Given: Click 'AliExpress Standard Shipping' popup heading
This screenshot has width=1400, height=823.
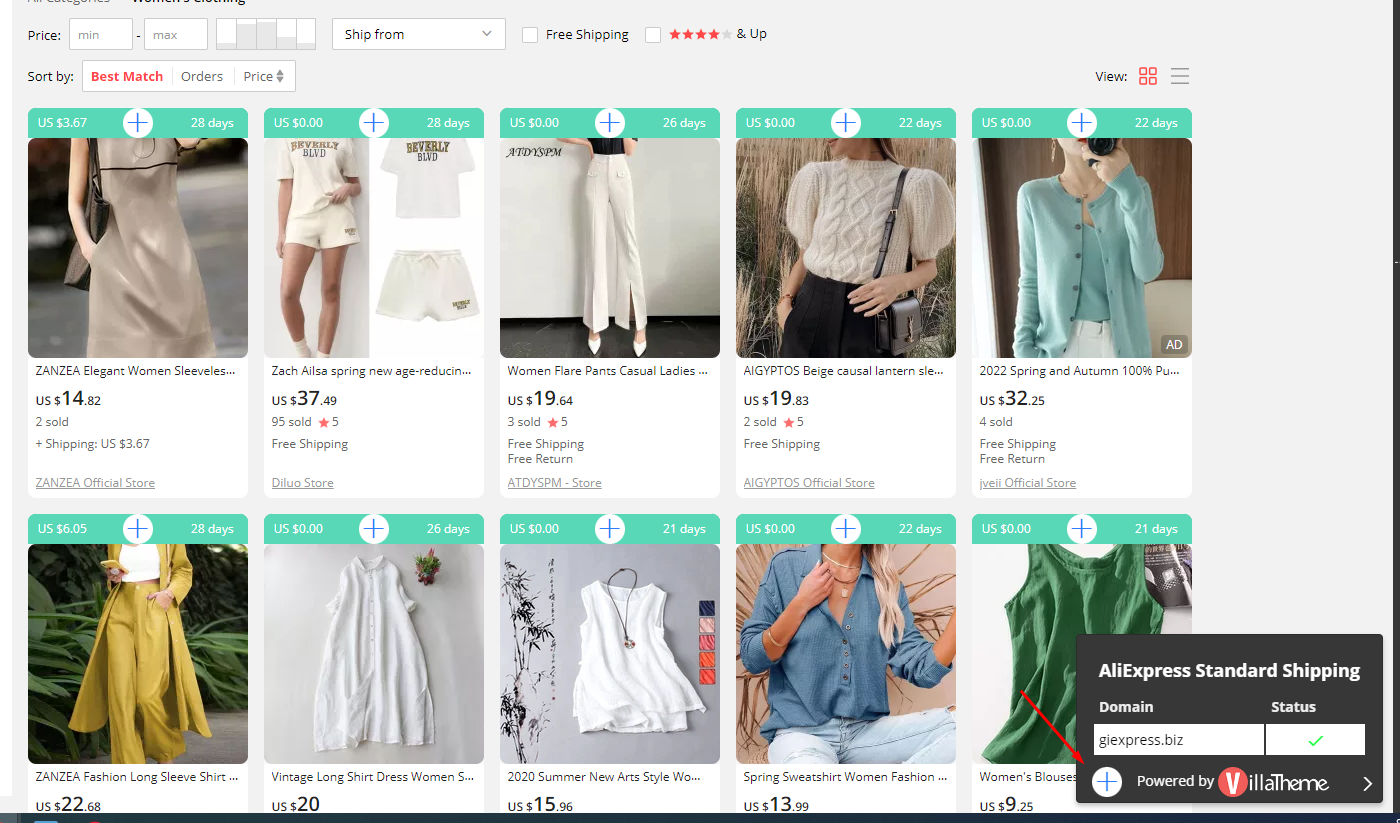Looking at the screenshot, I should point(1229,671).
